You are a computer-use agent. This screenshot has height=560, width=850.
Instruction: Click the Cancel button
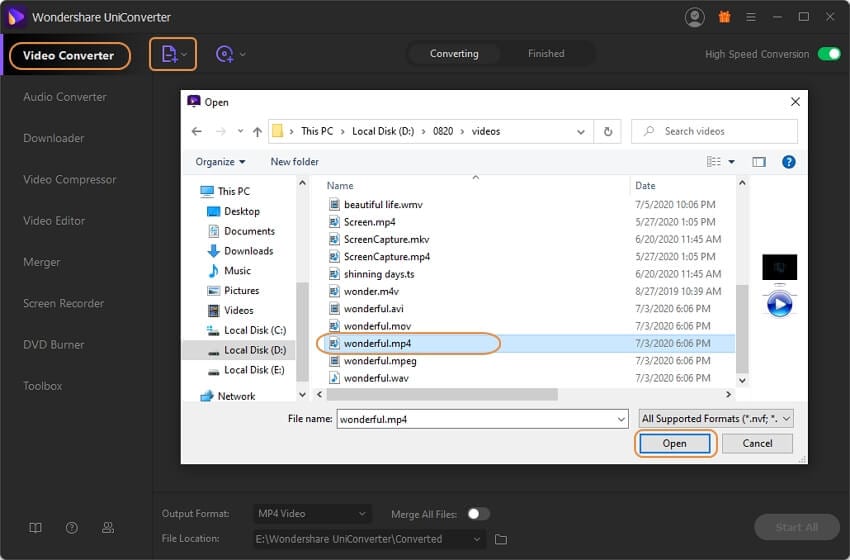coord(757,443)
